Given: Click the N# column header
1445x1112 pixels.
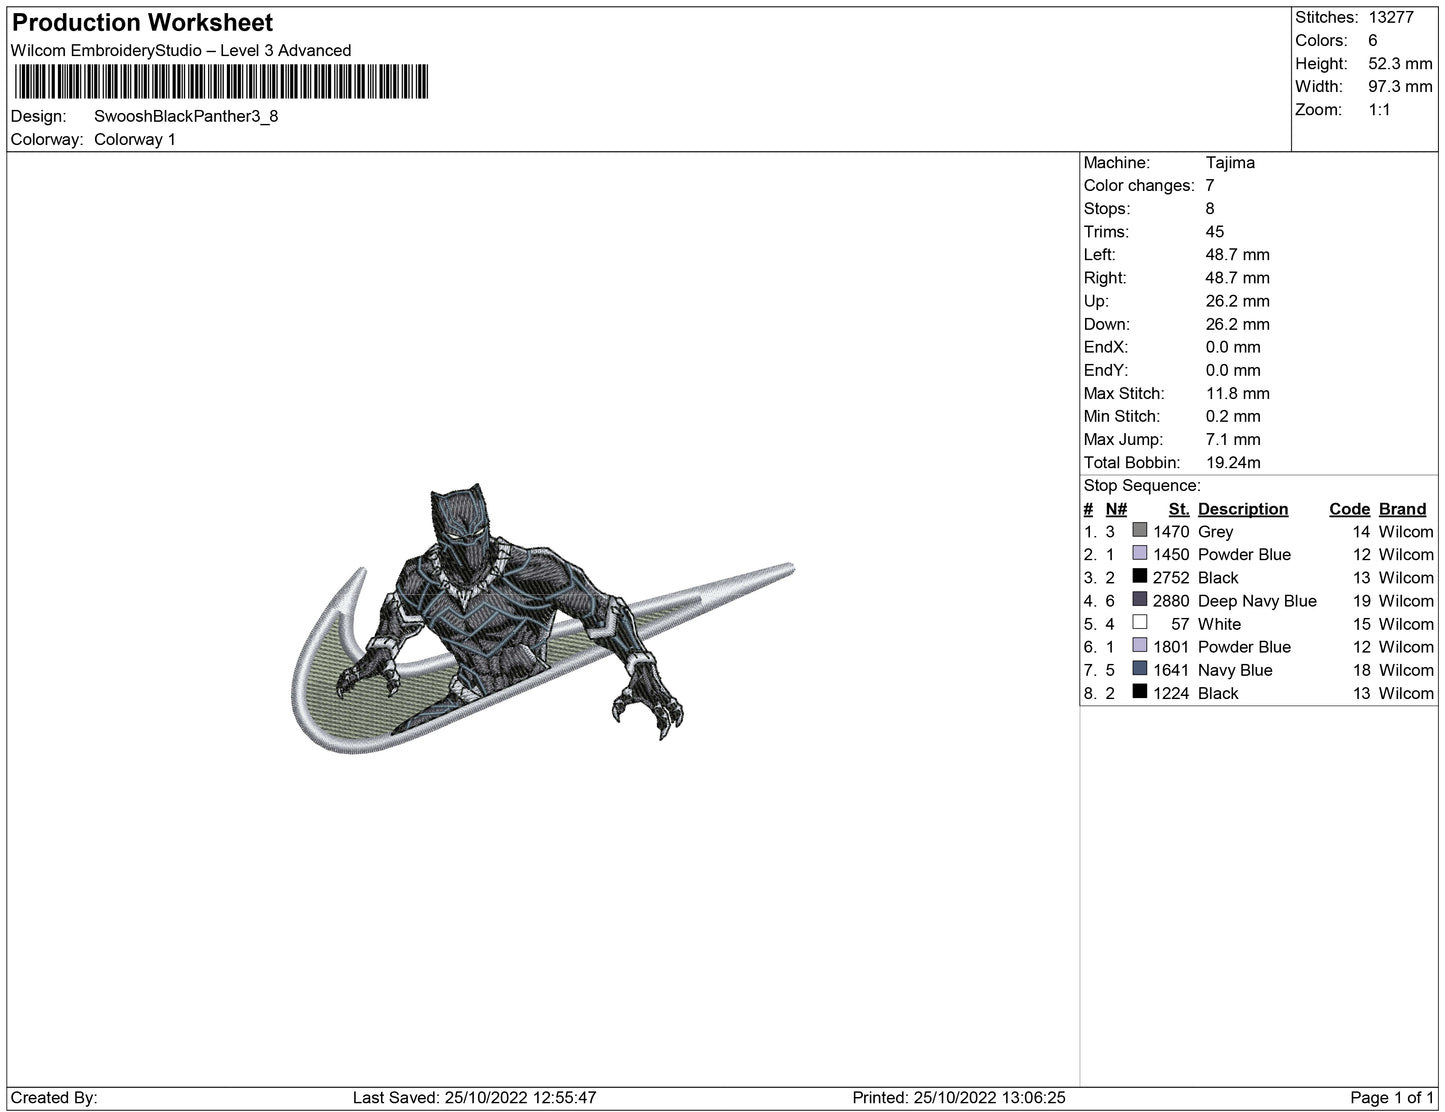Looking at the screenshot, I should (1116, 508).
